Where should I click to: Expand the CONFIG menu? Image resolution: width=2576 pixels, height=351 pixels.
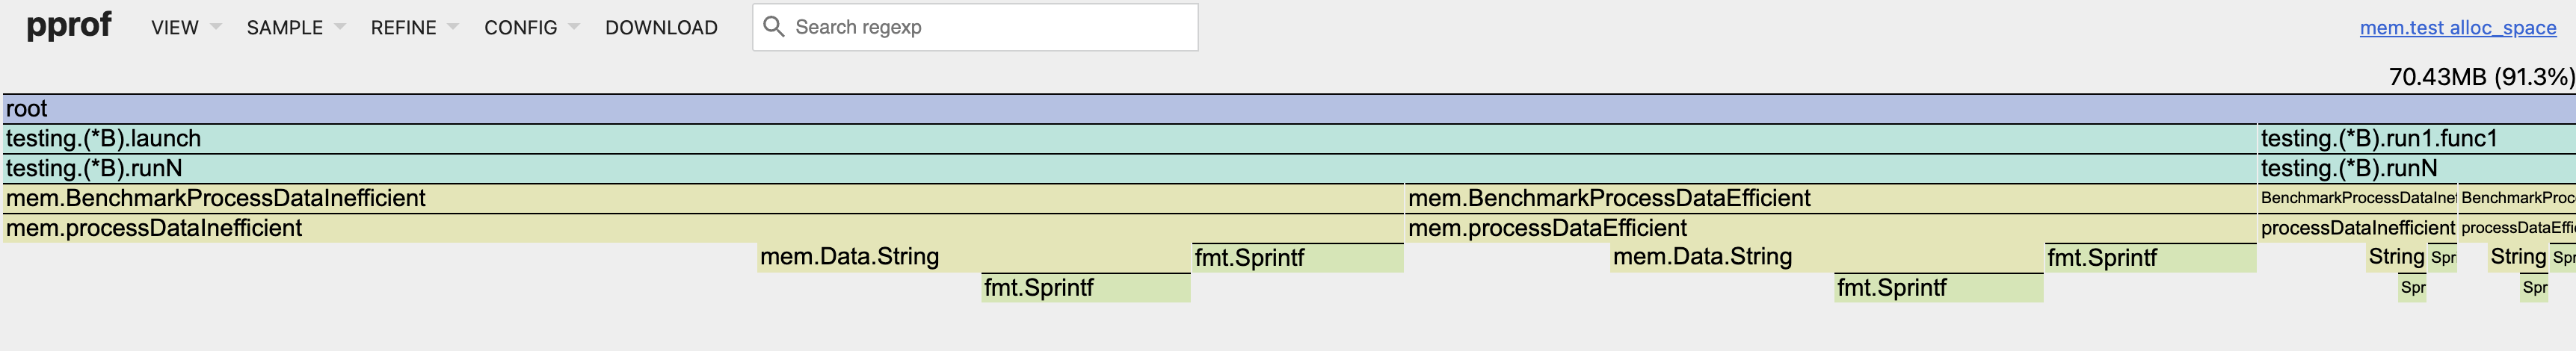531,28
